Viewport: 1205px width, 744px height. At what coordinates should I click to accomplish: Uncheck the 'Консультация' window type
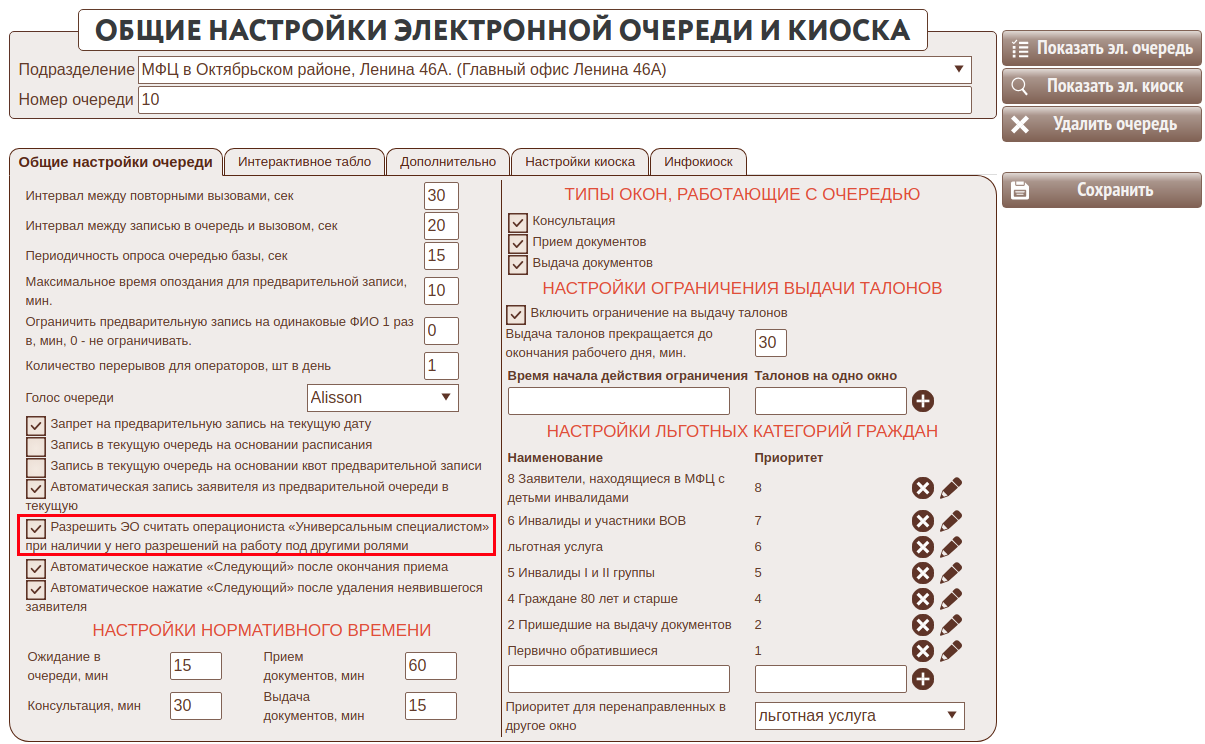click(x=517, y=222)
